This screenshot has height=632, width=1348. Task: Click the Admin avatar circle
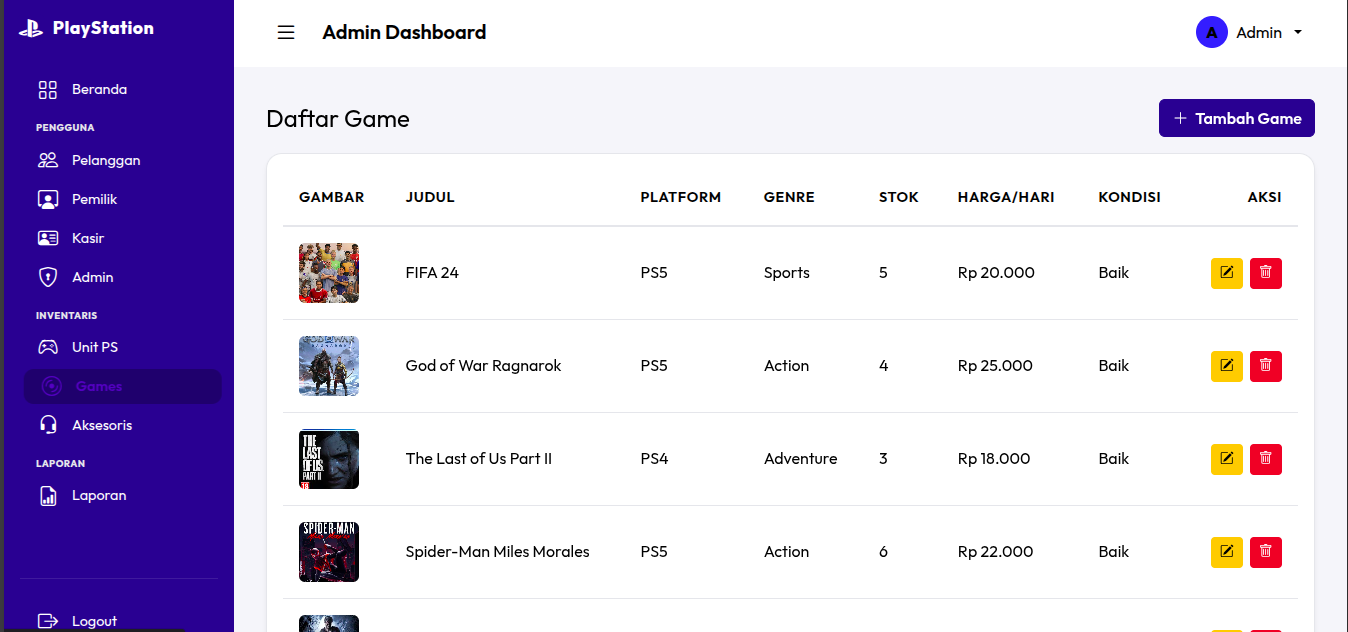click(x=1212, y=32)
